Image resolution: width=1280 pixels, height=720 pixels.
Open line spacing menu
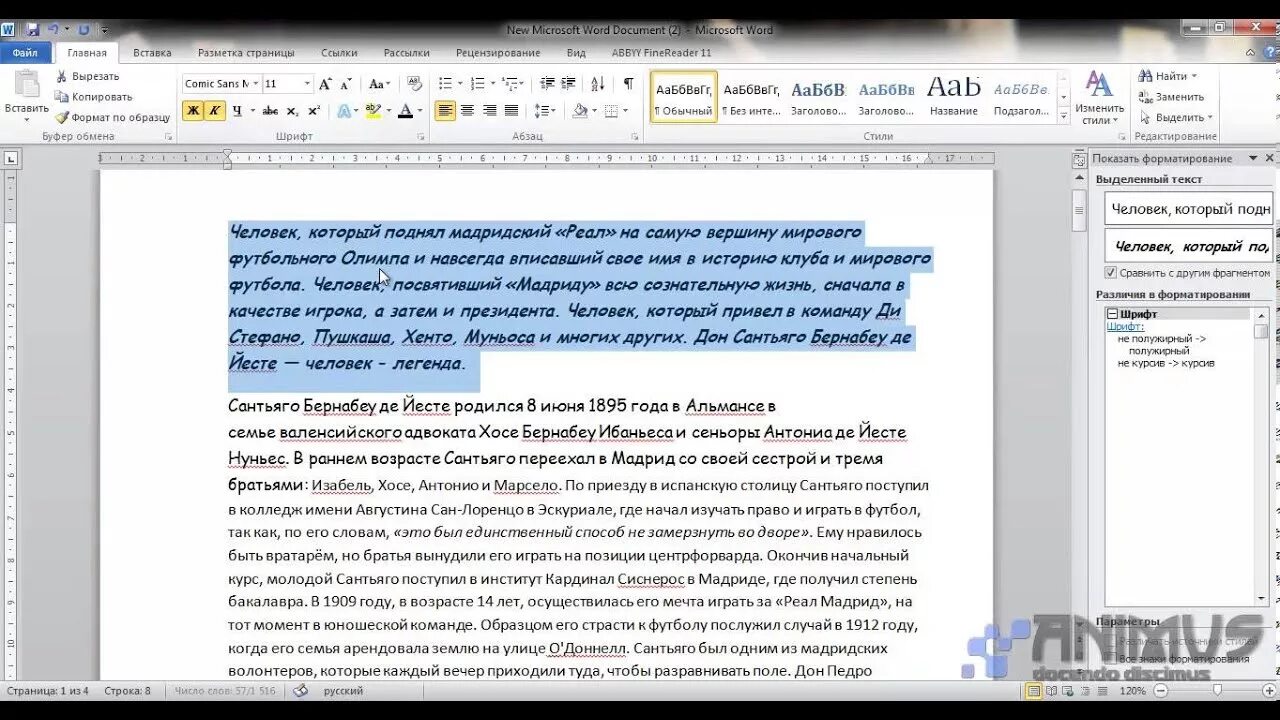tap(545, 111)
